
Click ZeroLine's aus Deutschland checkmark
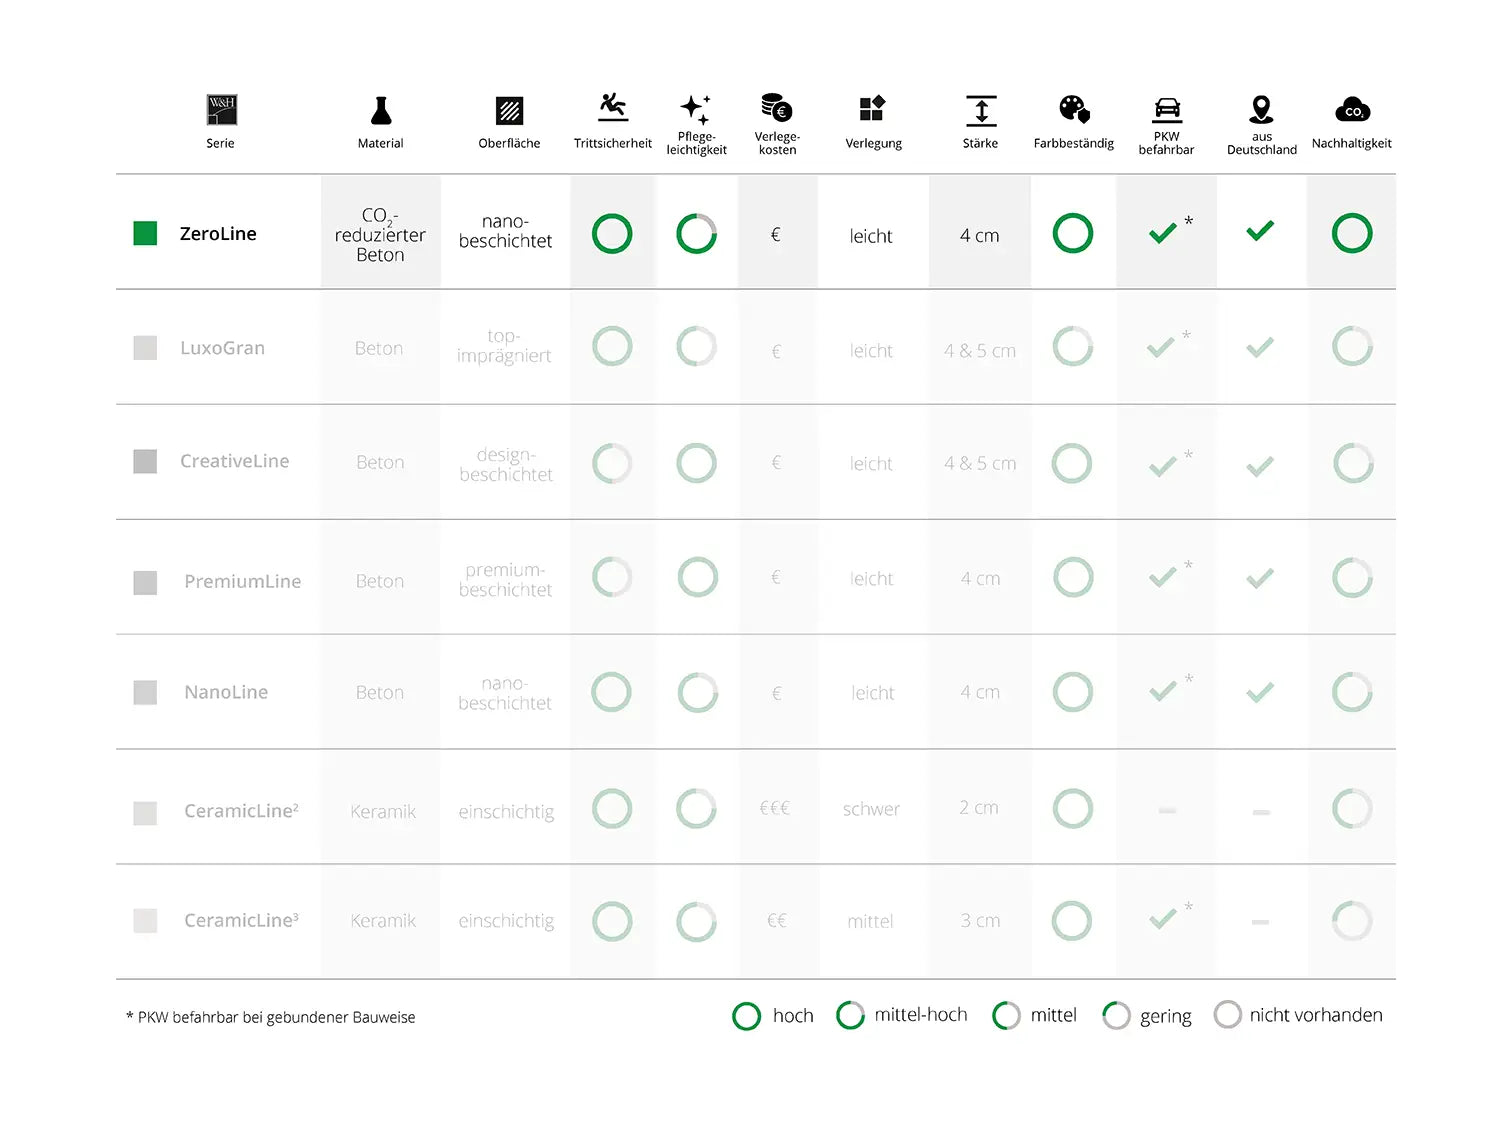pyautogui.click(x=1260, y=231)
